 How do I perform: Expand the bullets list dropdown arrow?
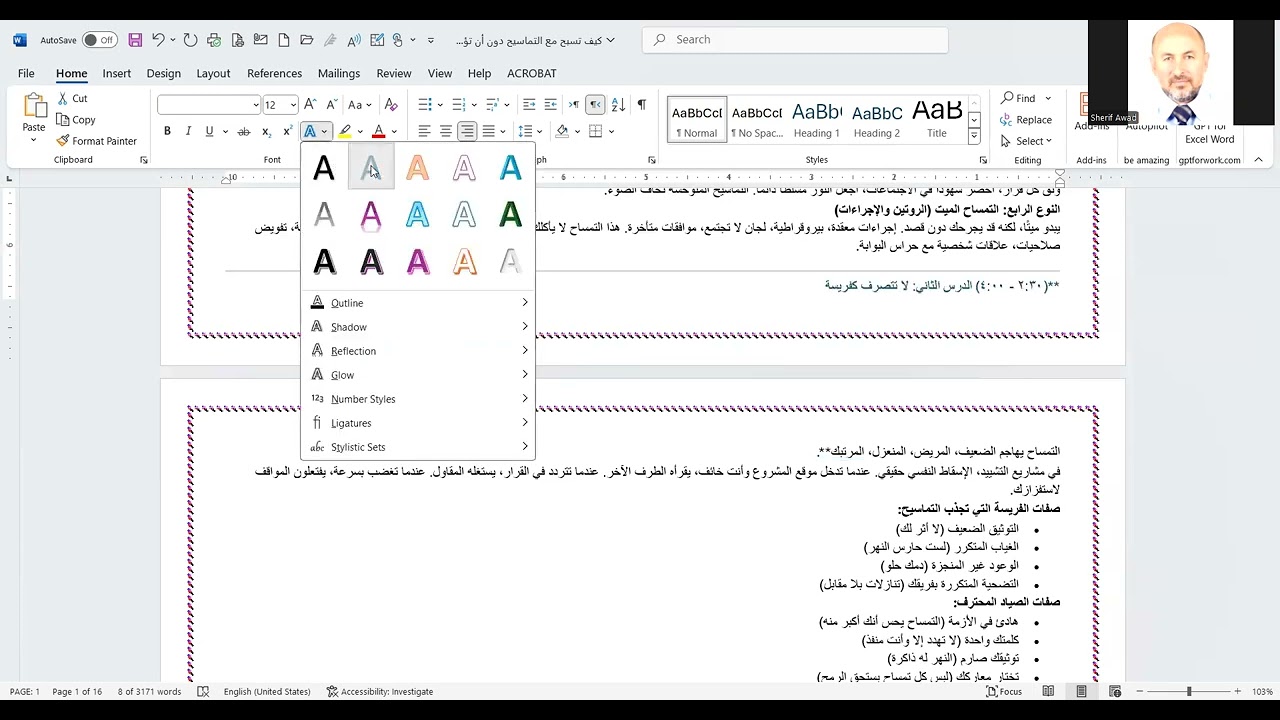coord(441,104)
